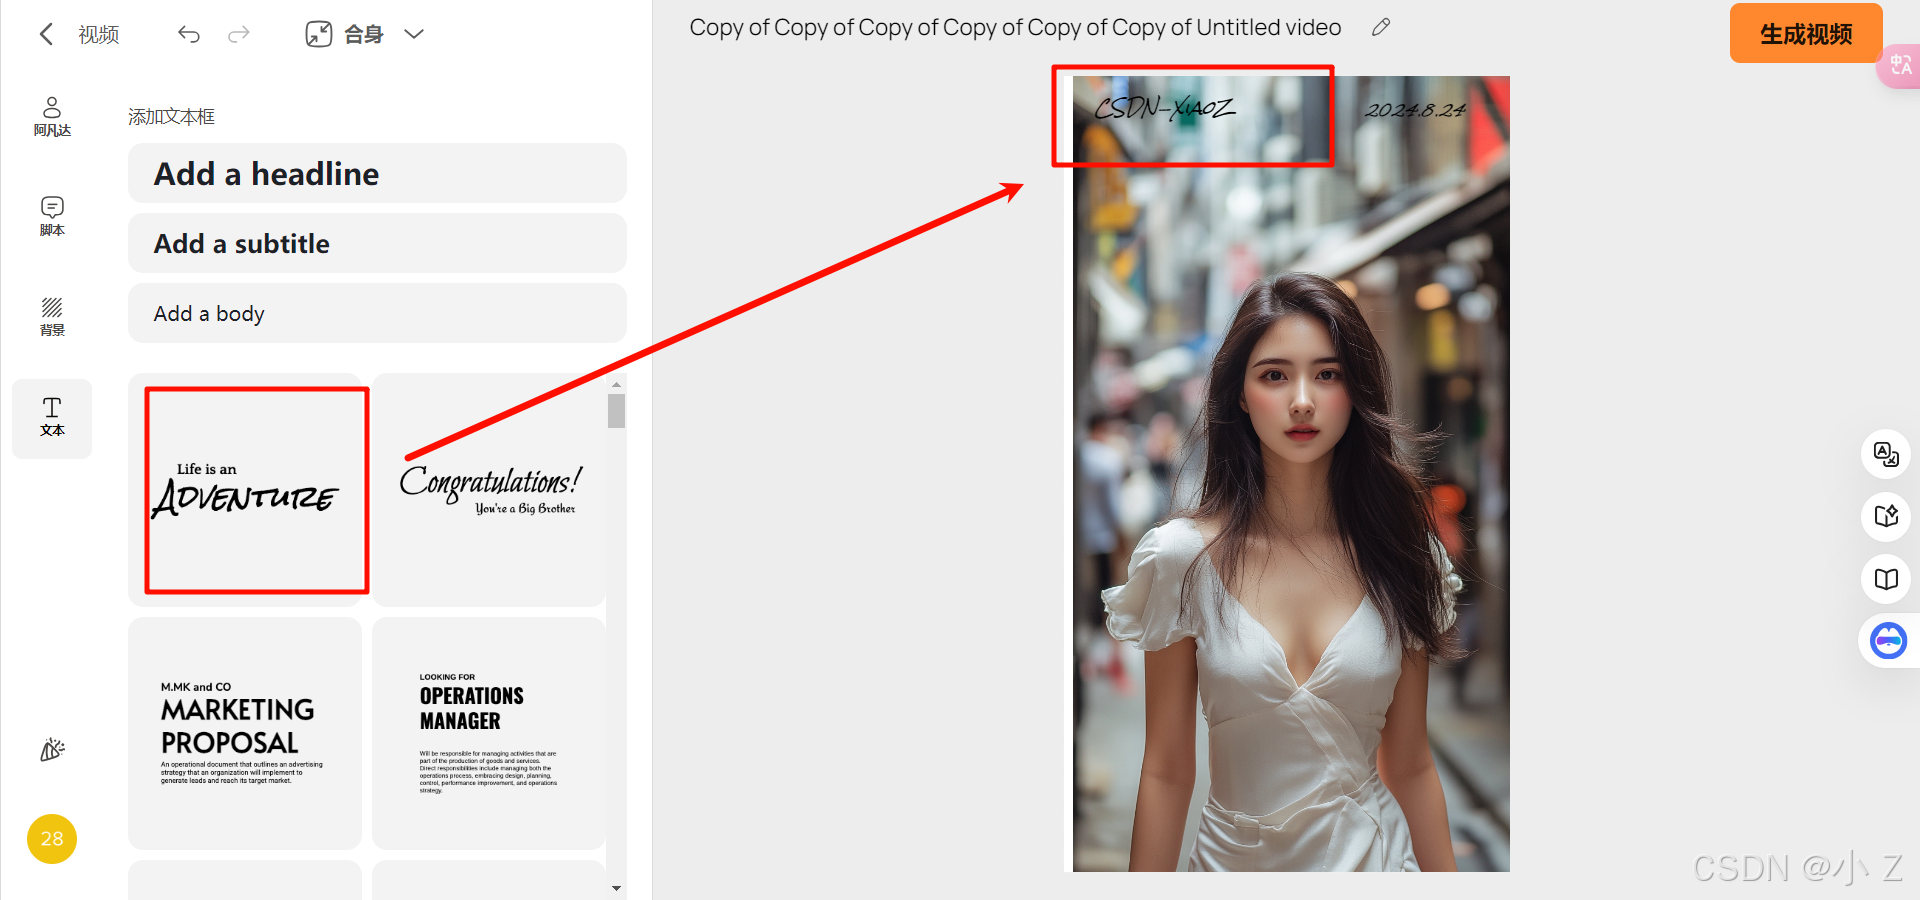Click the video title text
1920x900 pixels.
pyautogui.click(x=1015, y=28)
